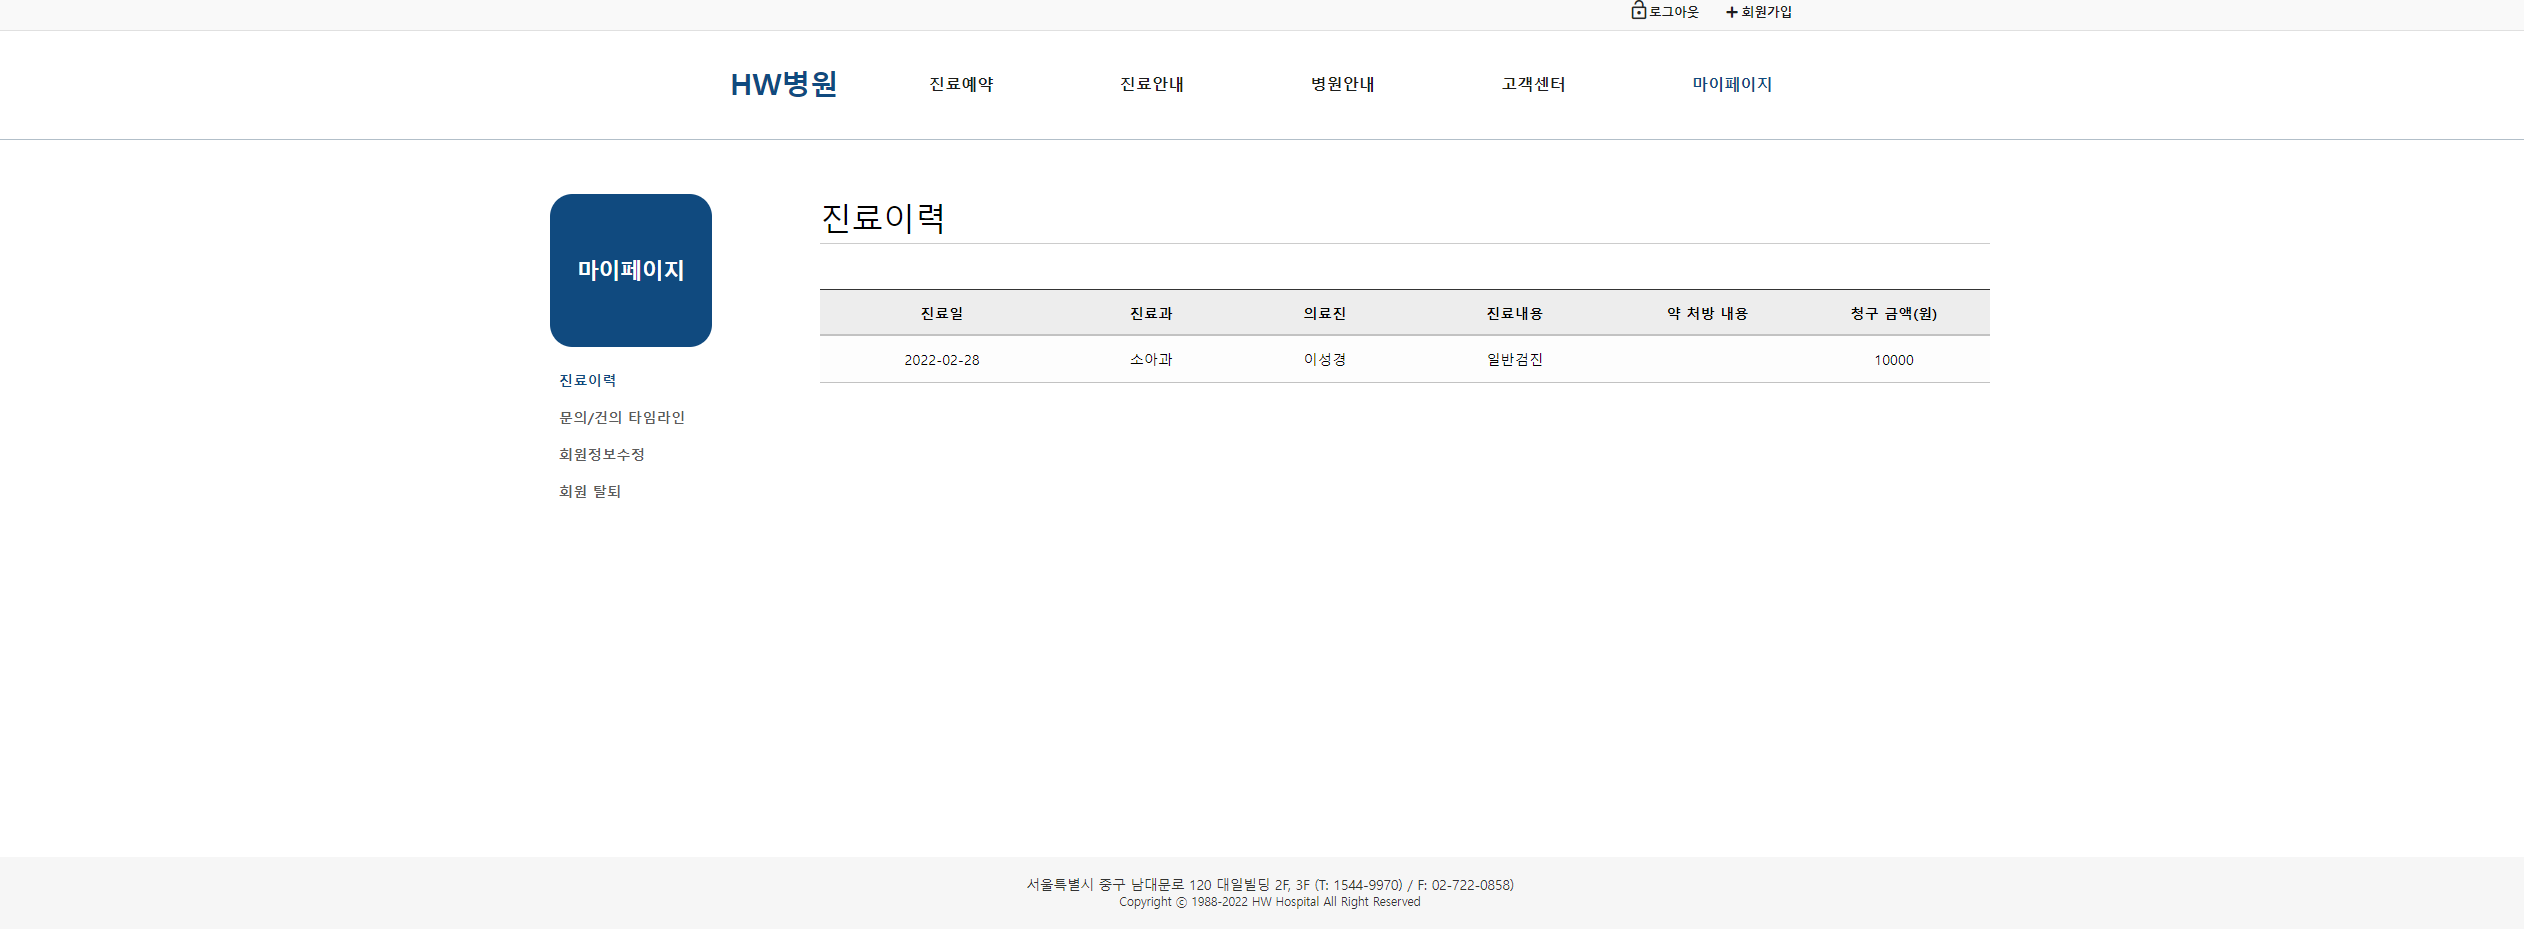Select the HW병원 logo
The height and width of the screenshot is (951, 2524).
(785, 84)
